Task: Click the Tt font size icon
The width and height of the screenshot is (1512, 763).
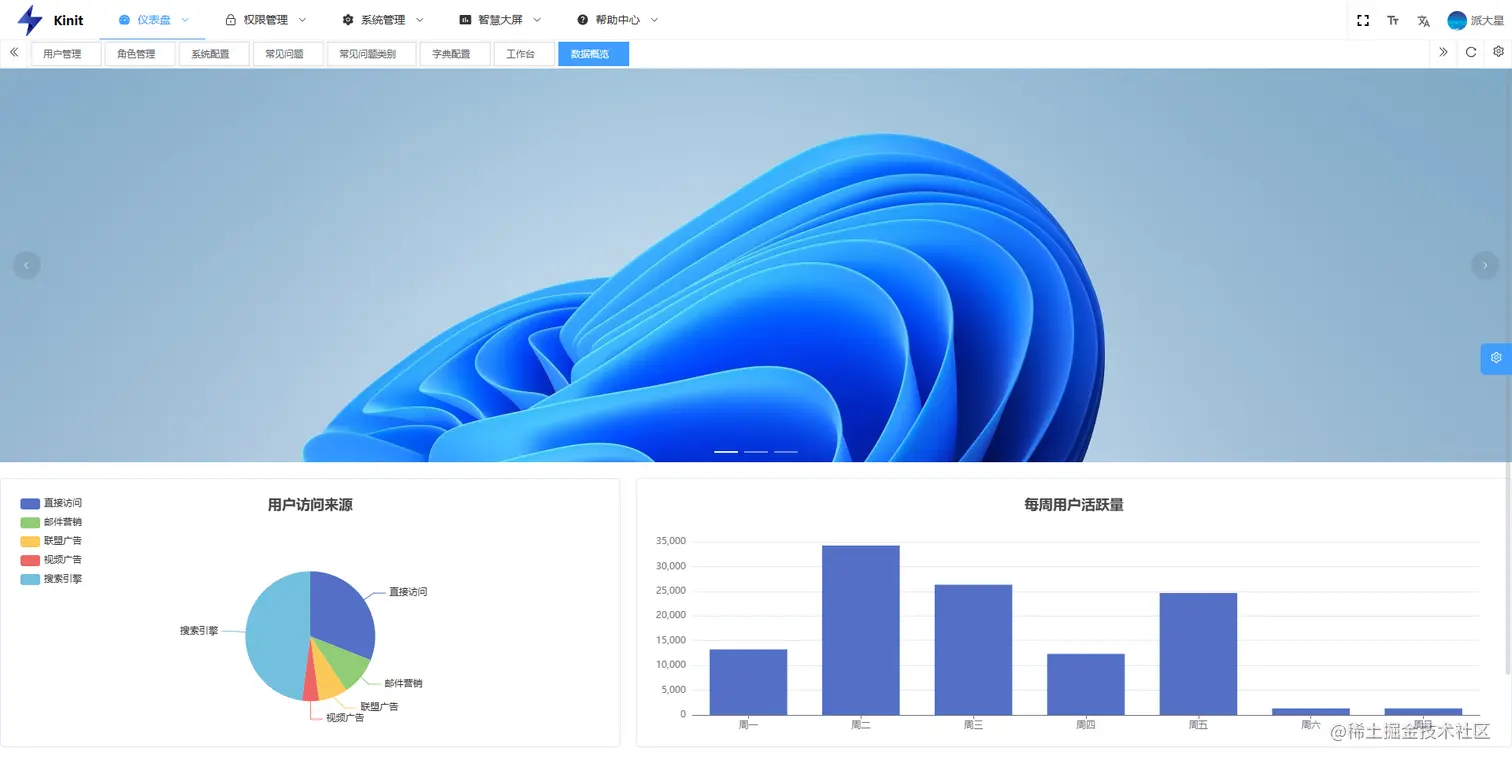Action: click(x=1392, y=19)
